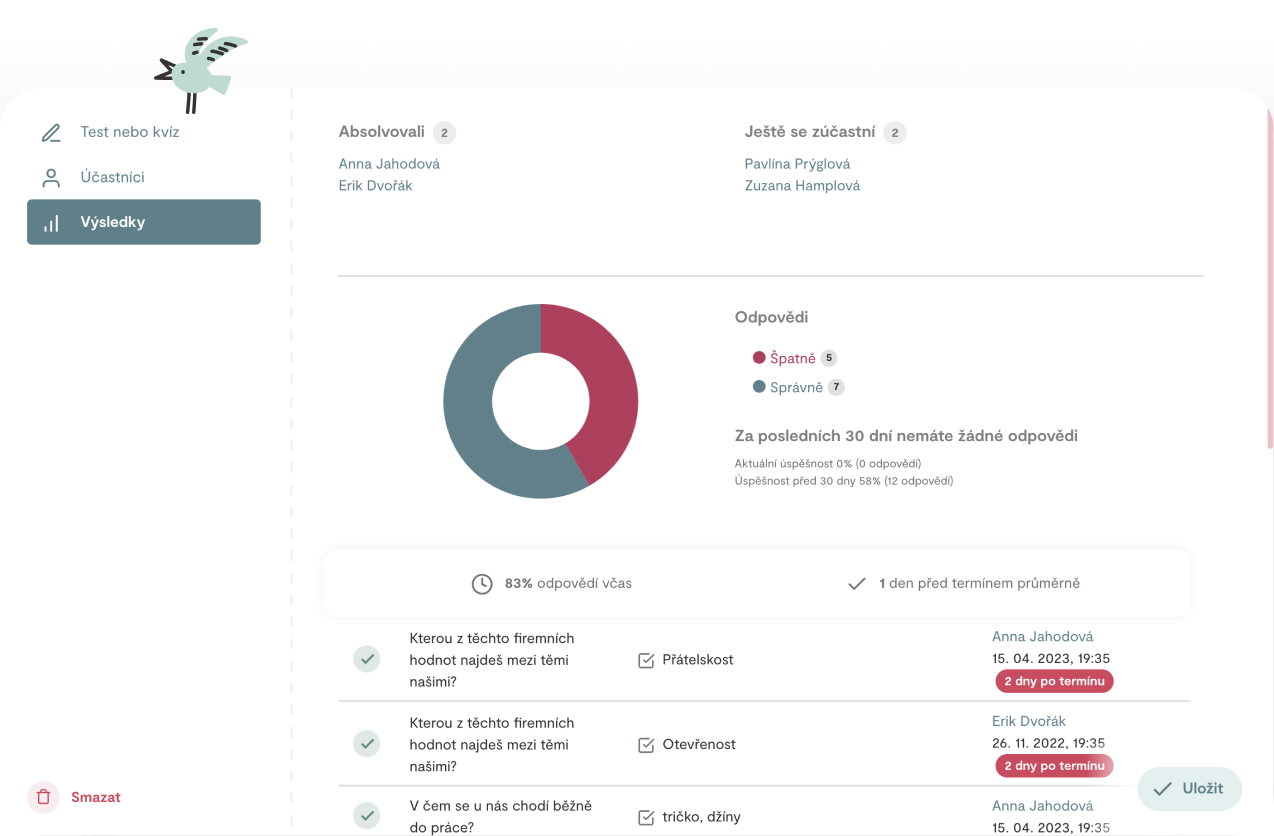Click Anna Jahodová in the Přátelskost answer row
The height and width of the screenshot is (836, 1274).
pyautogui.click(x=1042, y=636)
